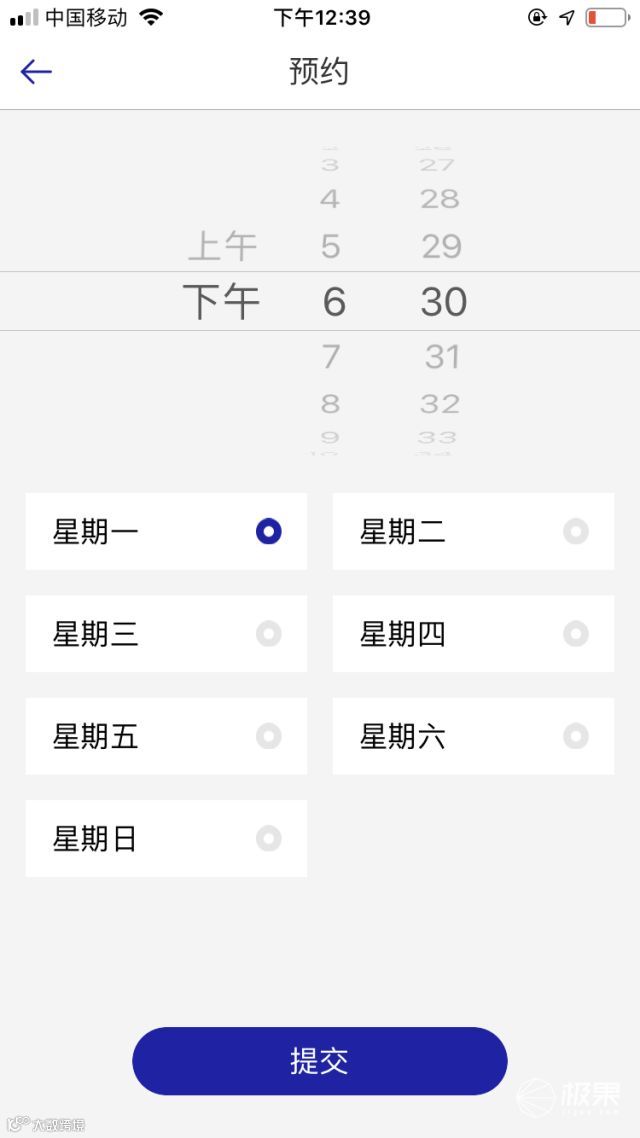
Task: Tap the low battery indicator
Action: coord(607,16)
